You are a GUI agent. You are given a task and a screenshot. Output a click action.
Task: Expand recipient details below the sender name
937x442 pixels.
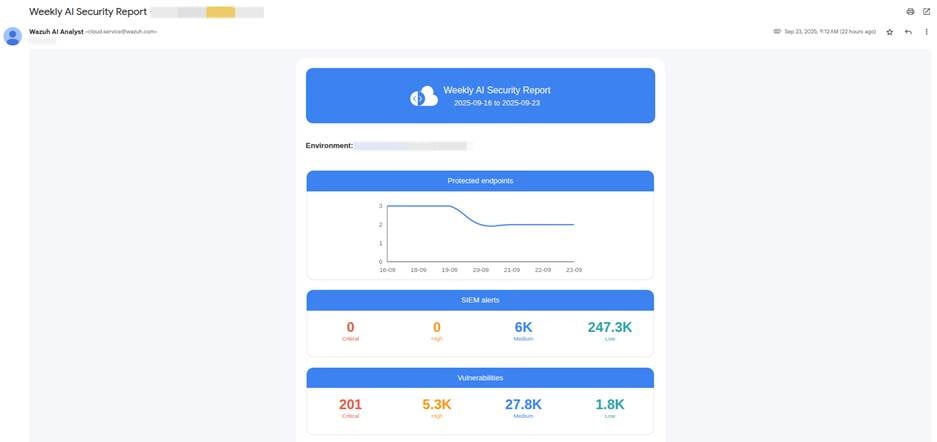[x=43, y=41]
